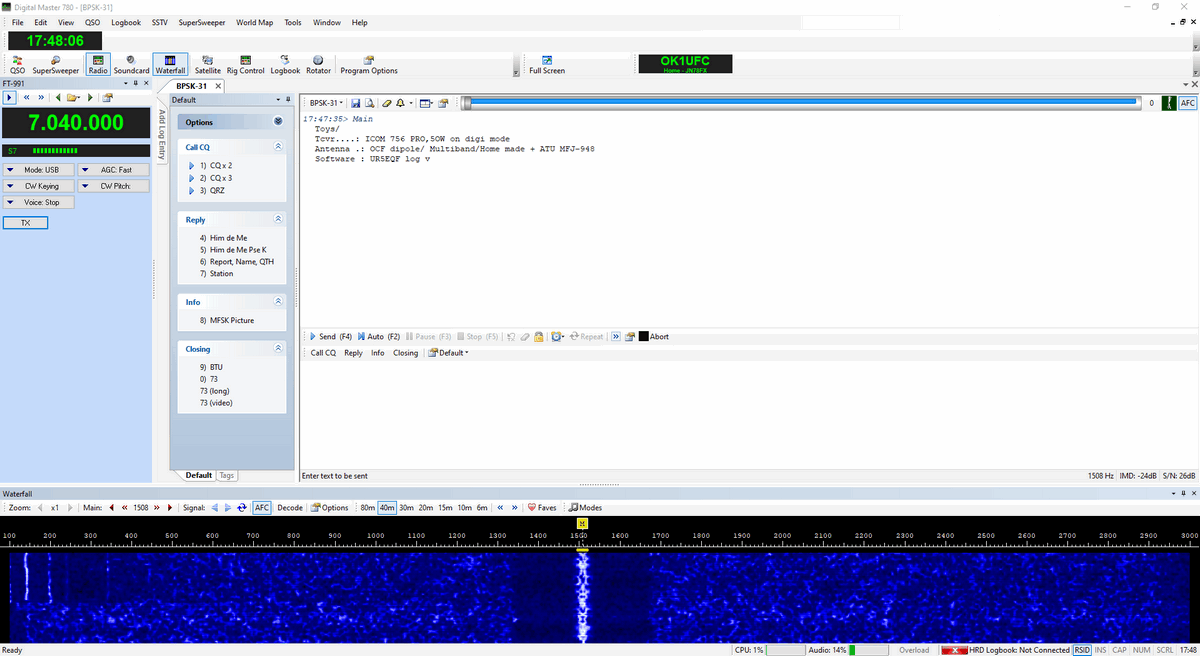Open the Logbook menu

click(x=126, y=22)
